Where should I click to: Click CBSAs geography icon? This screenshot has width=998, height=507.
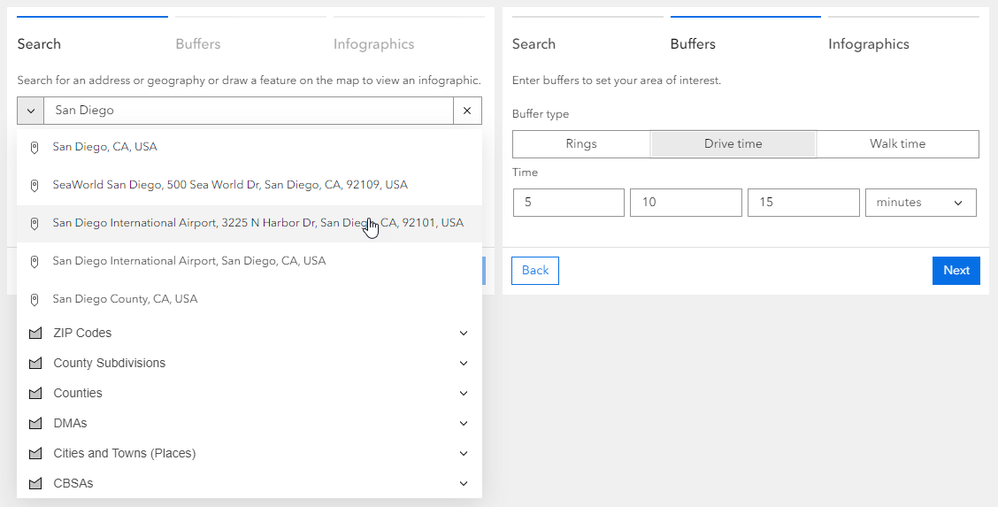click(x=36, y=483)
